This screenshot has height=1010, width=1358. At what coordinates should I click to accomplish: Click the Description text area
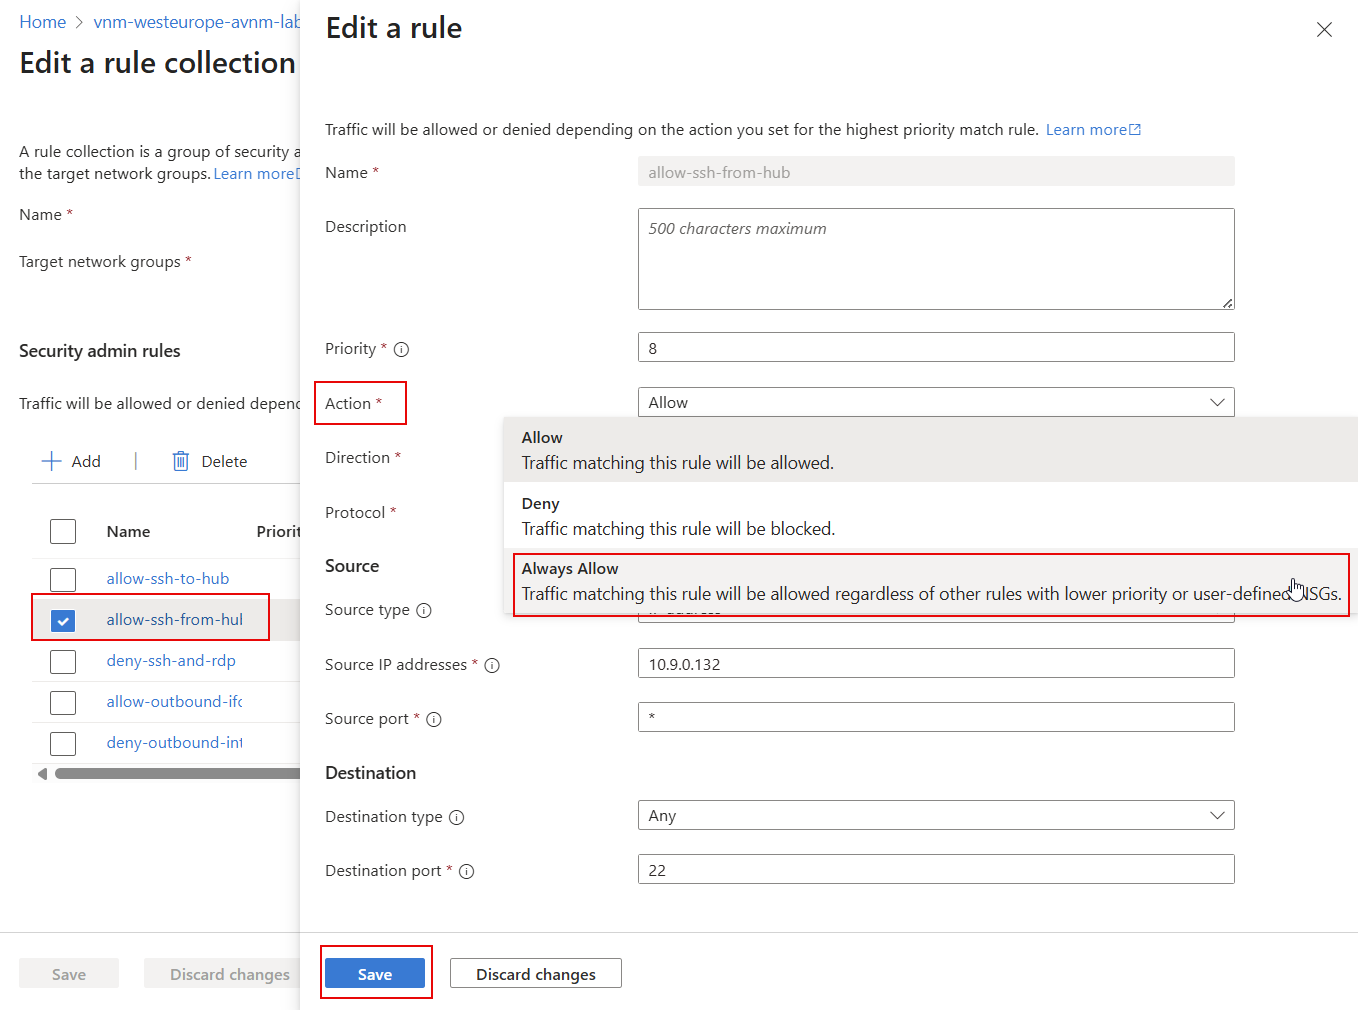coord(935,259)
